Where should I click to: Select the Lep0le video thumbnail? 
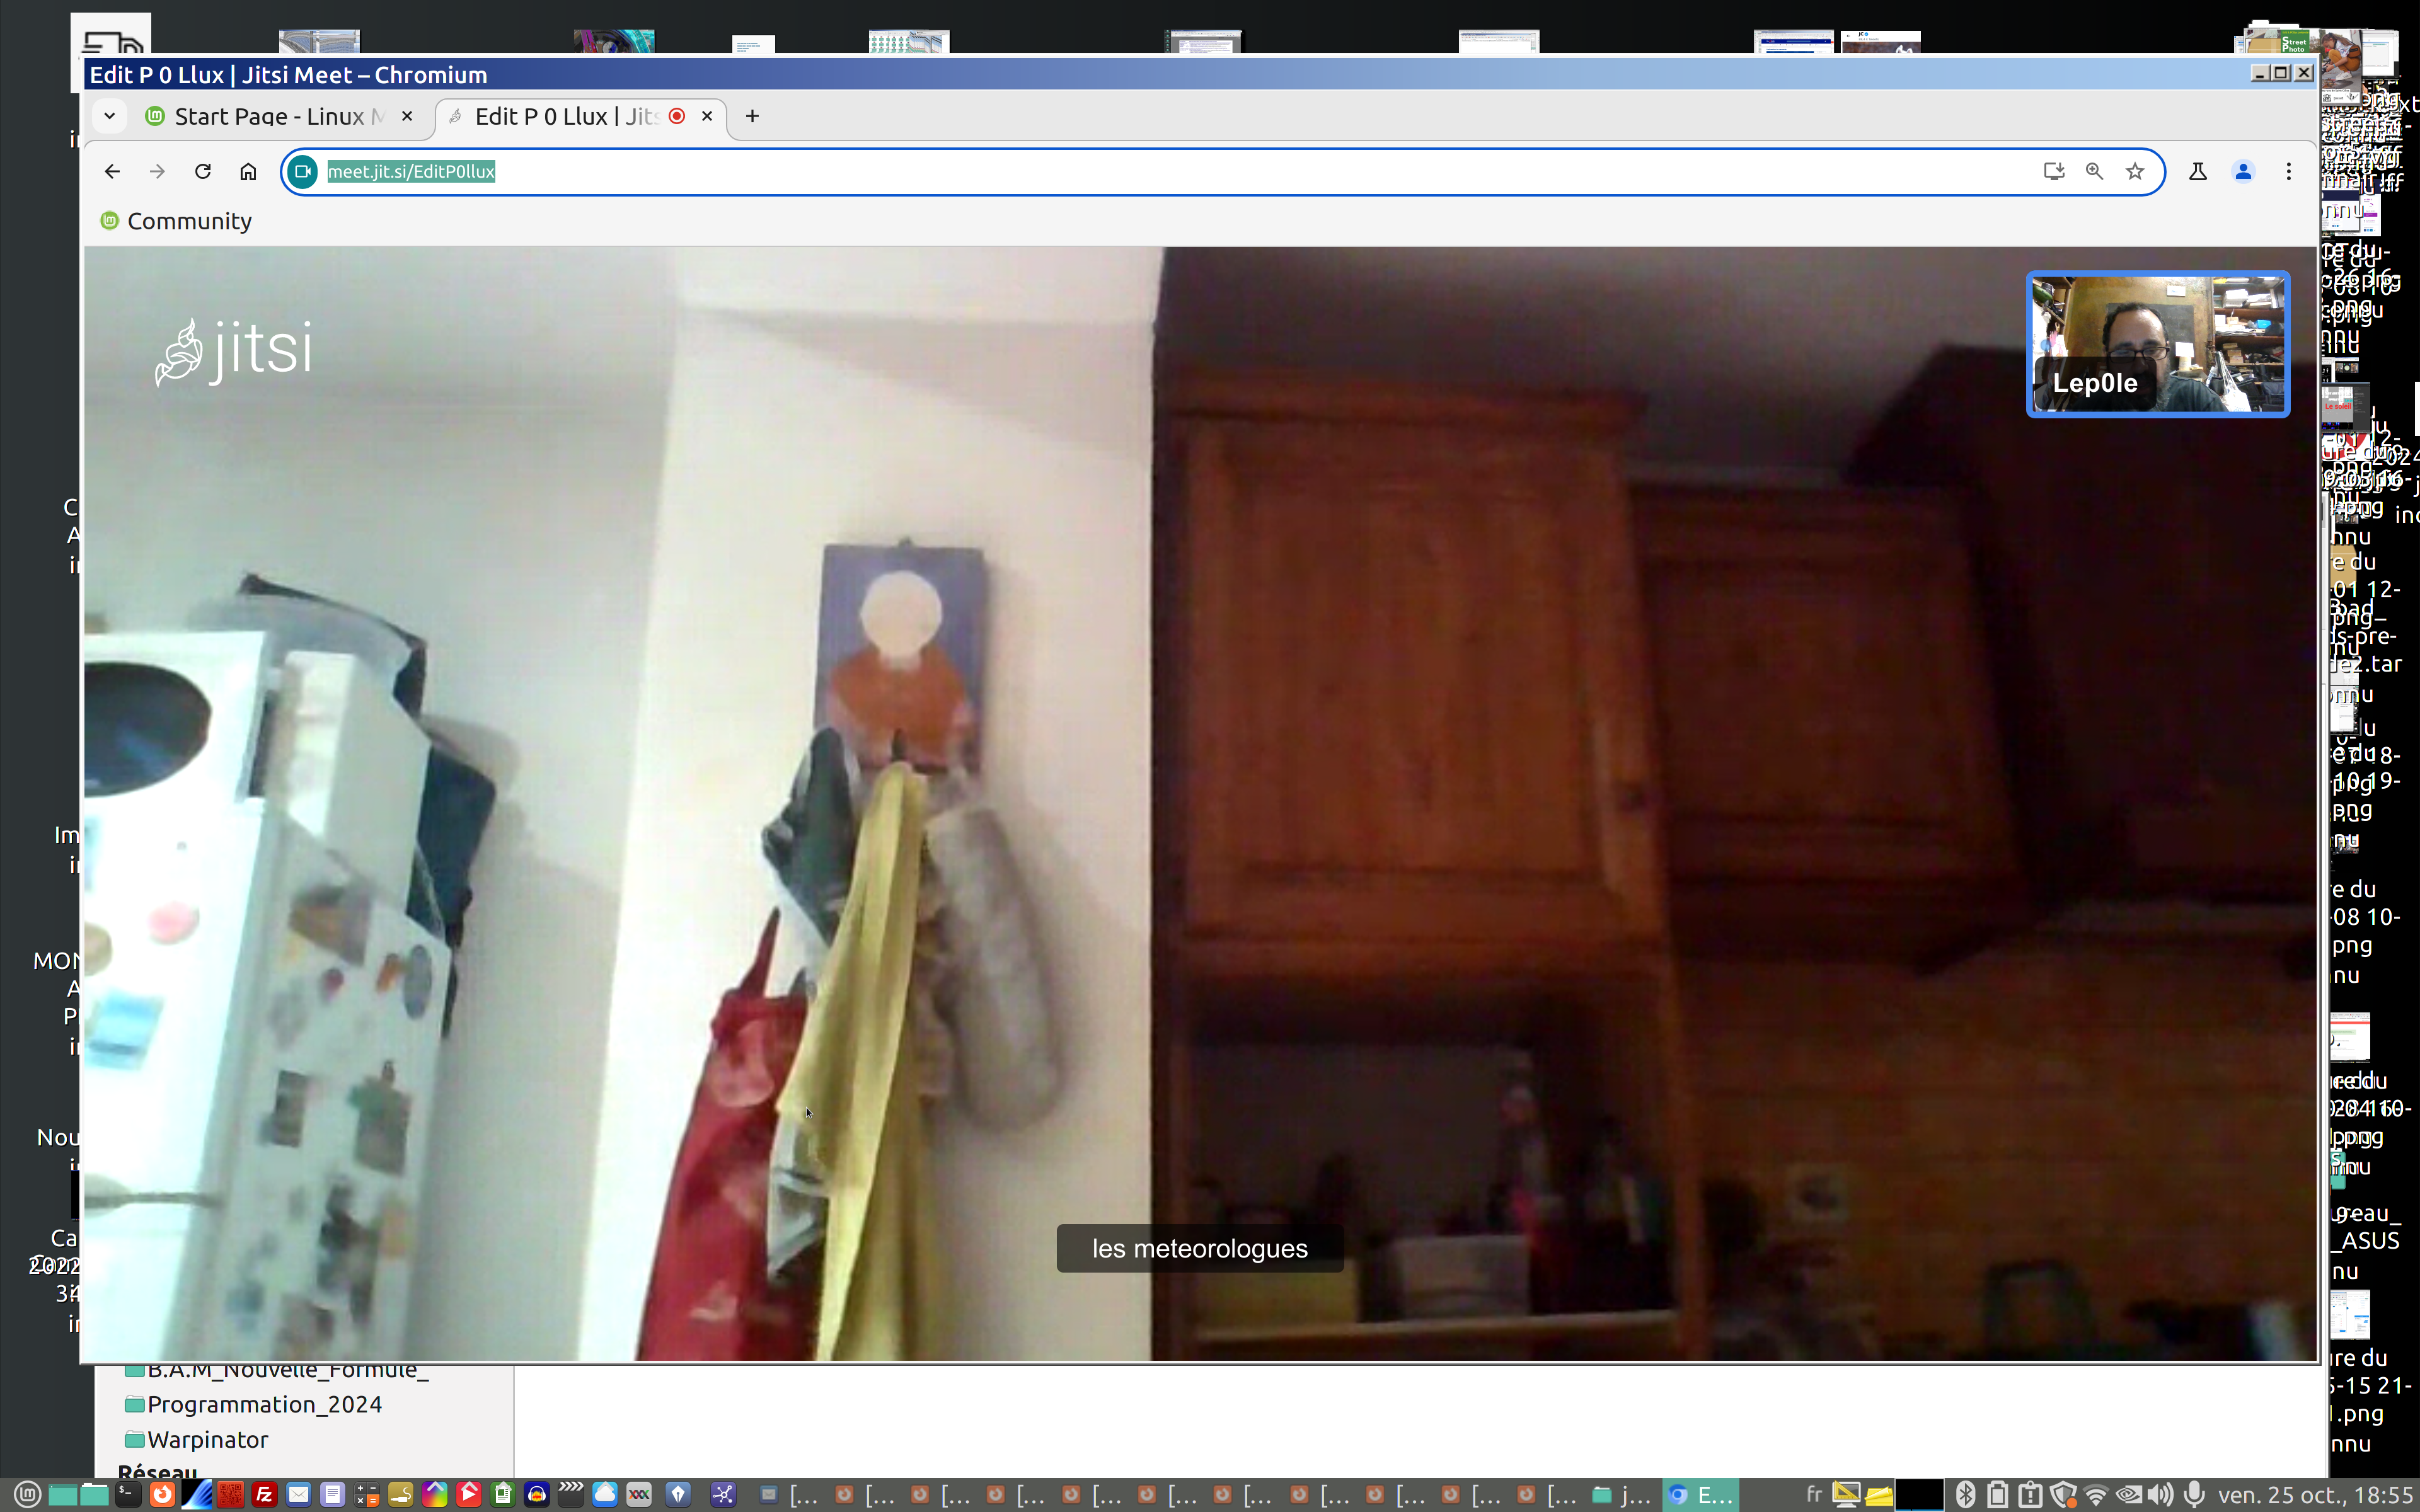[2158, 343]
